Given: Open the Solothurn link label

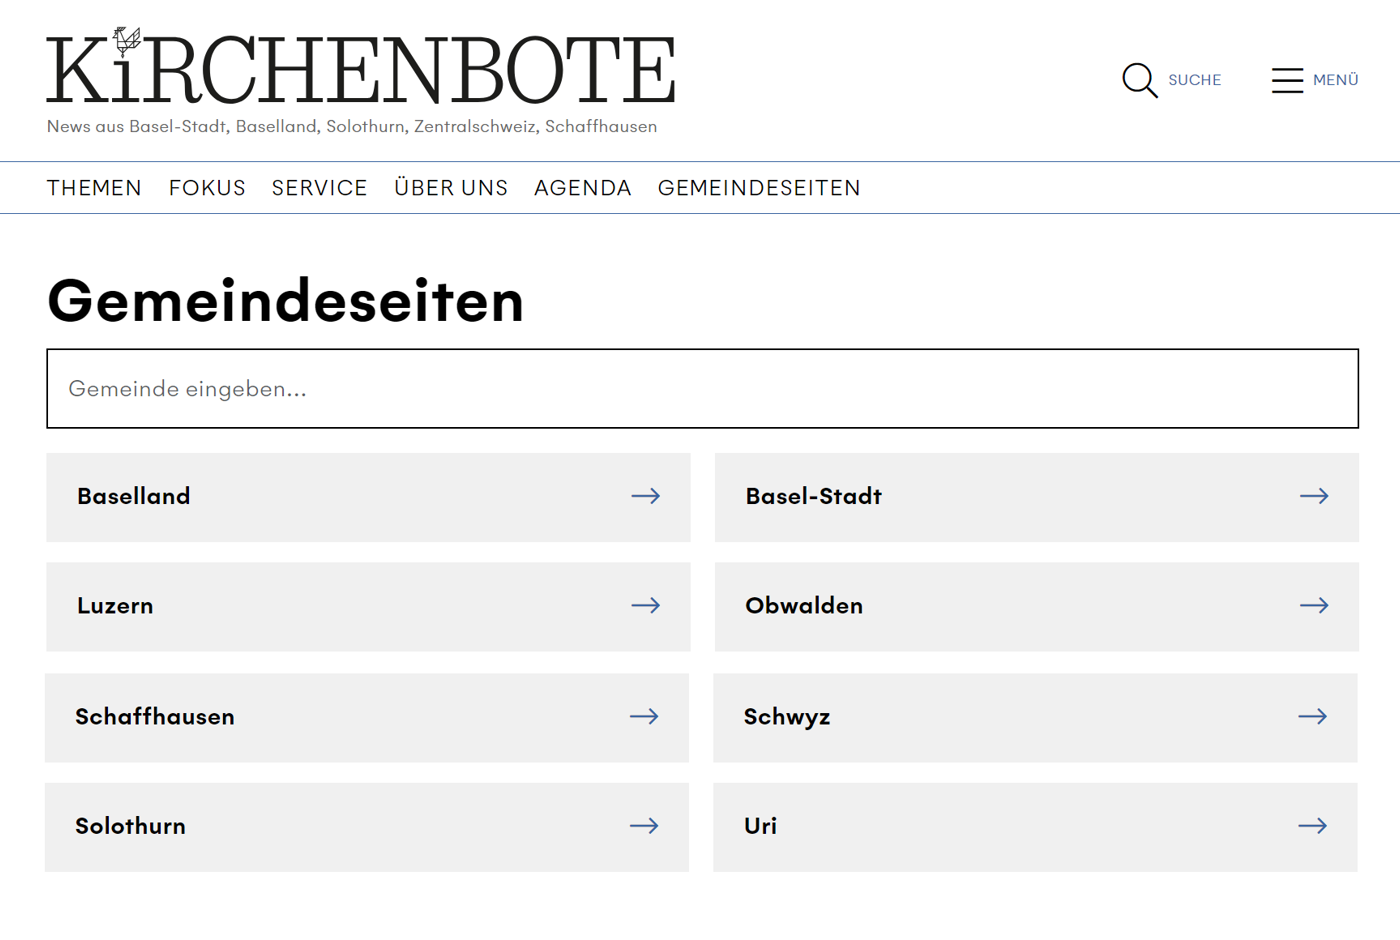Looking at the screenshot, I should 131,826.
